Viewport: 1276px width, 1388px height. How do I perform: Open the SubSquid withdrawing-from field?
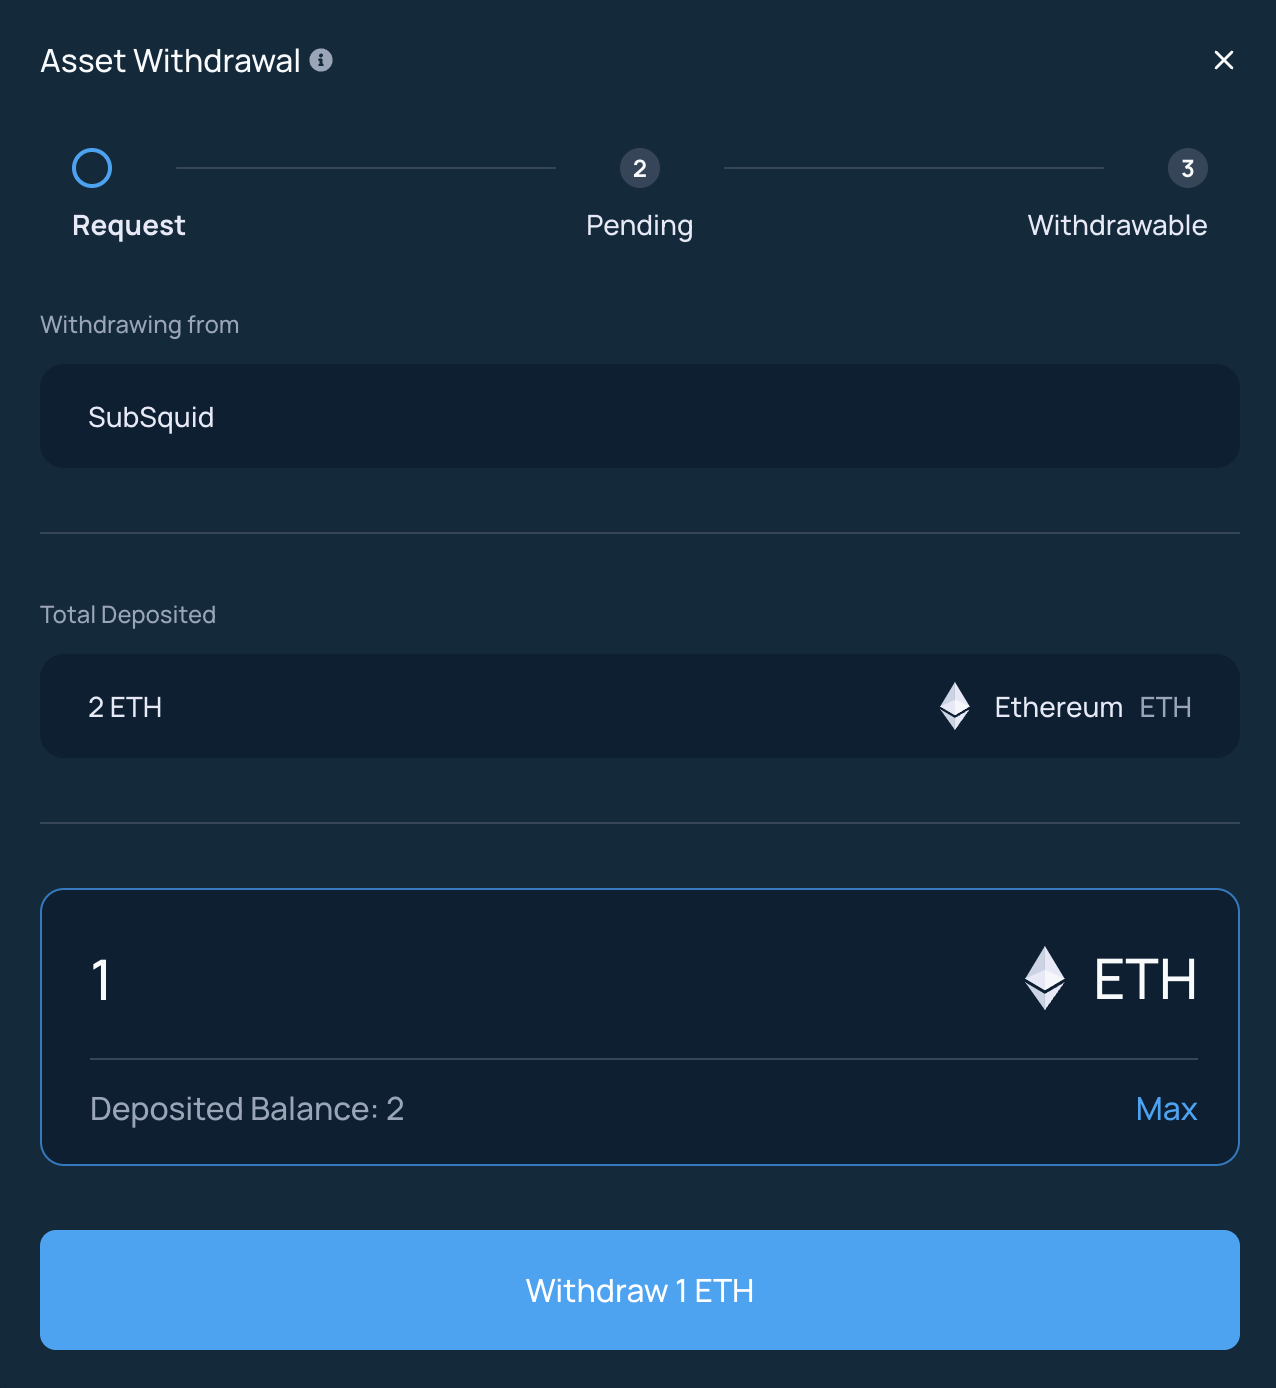(640, 416)
